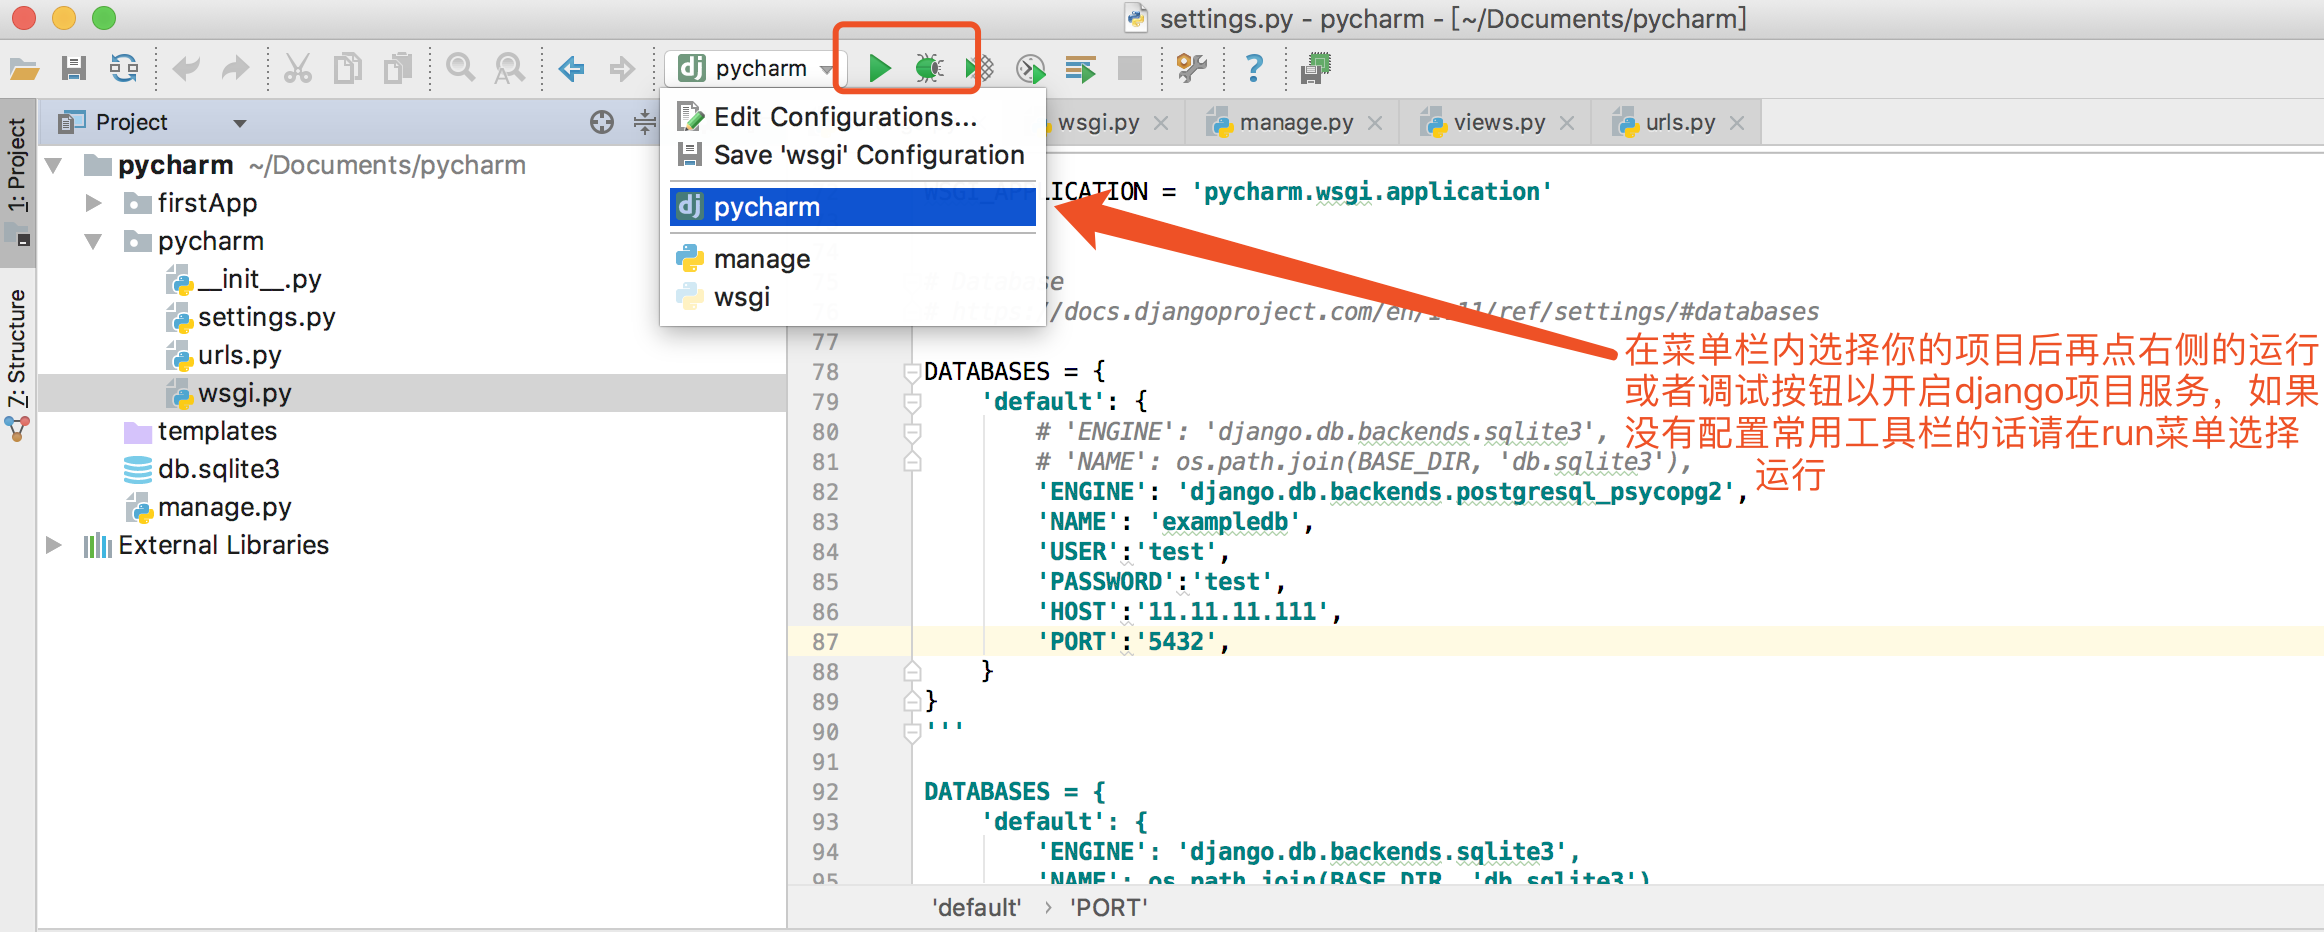Place cursor on 'NAME': 'exampledb' line
This screenshot has height=932, width=2324.
(x=1174, y=522)
